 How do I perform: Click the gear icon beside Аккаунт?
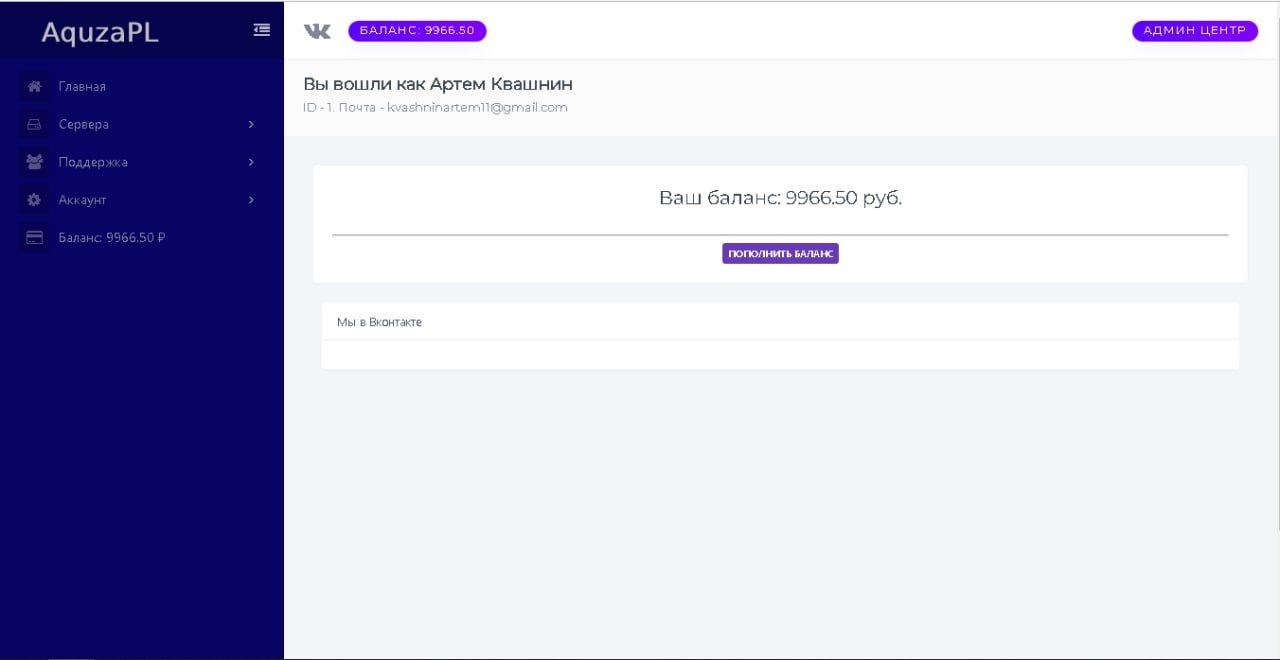tap(34, 200)
